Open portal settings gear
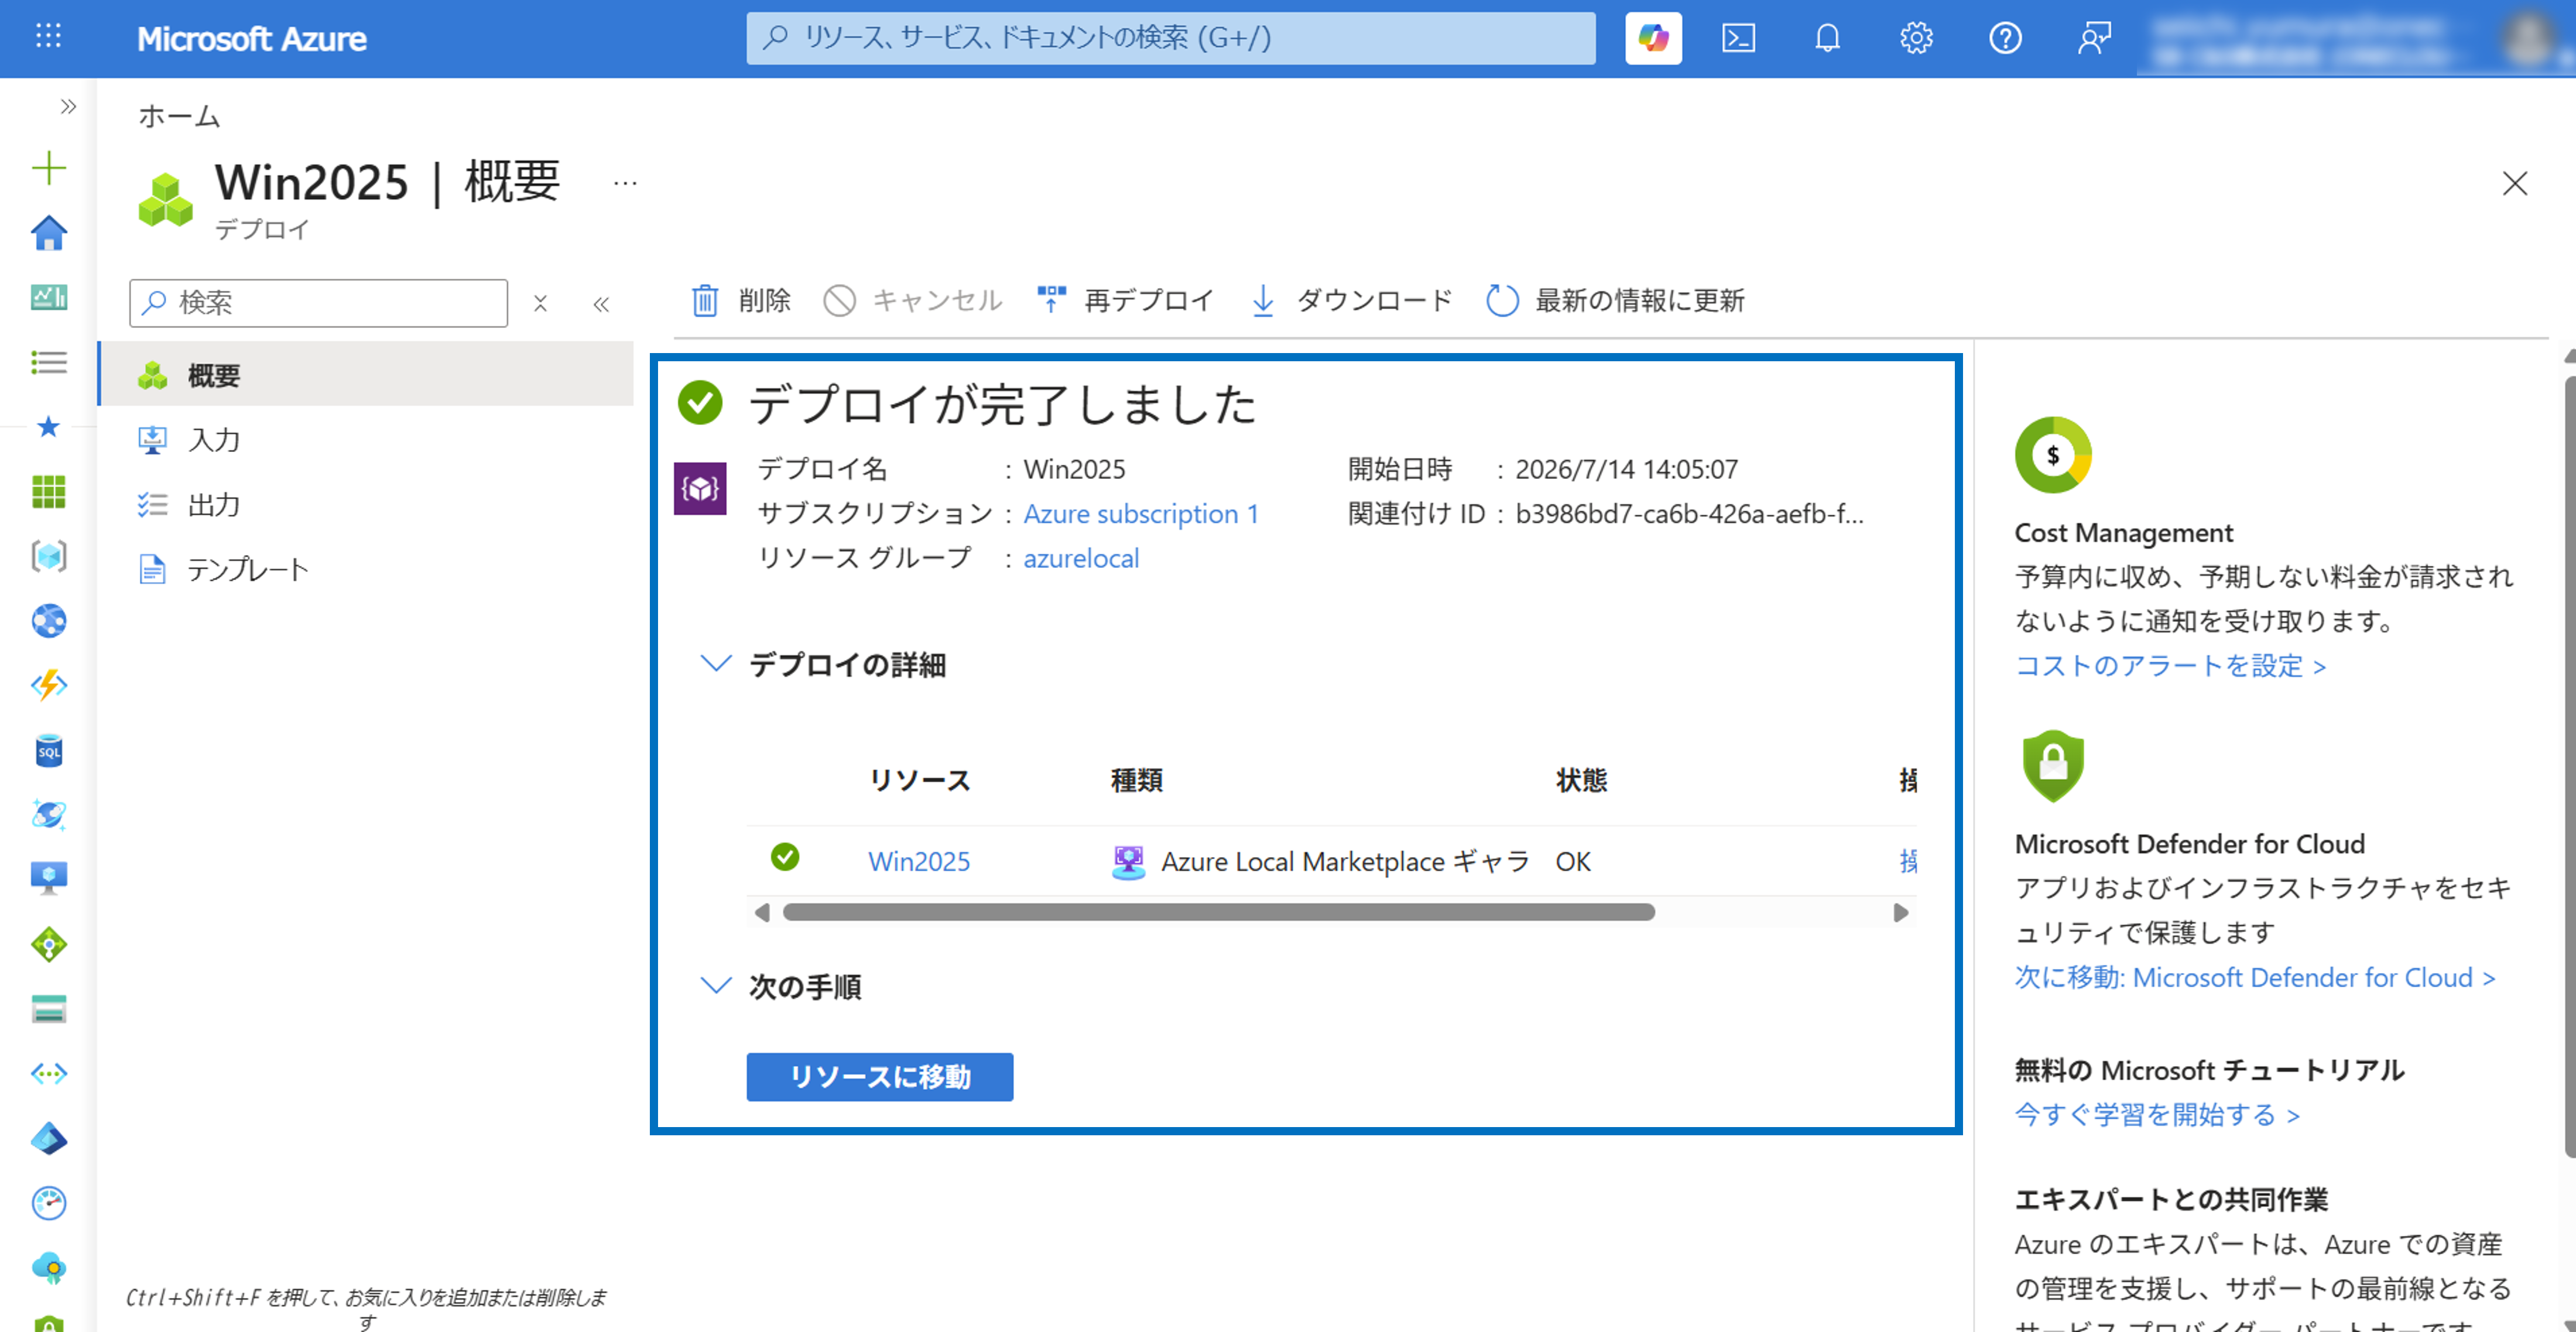The height and width of the screenshot is (1332, 2576). (x=1916, y=38)
